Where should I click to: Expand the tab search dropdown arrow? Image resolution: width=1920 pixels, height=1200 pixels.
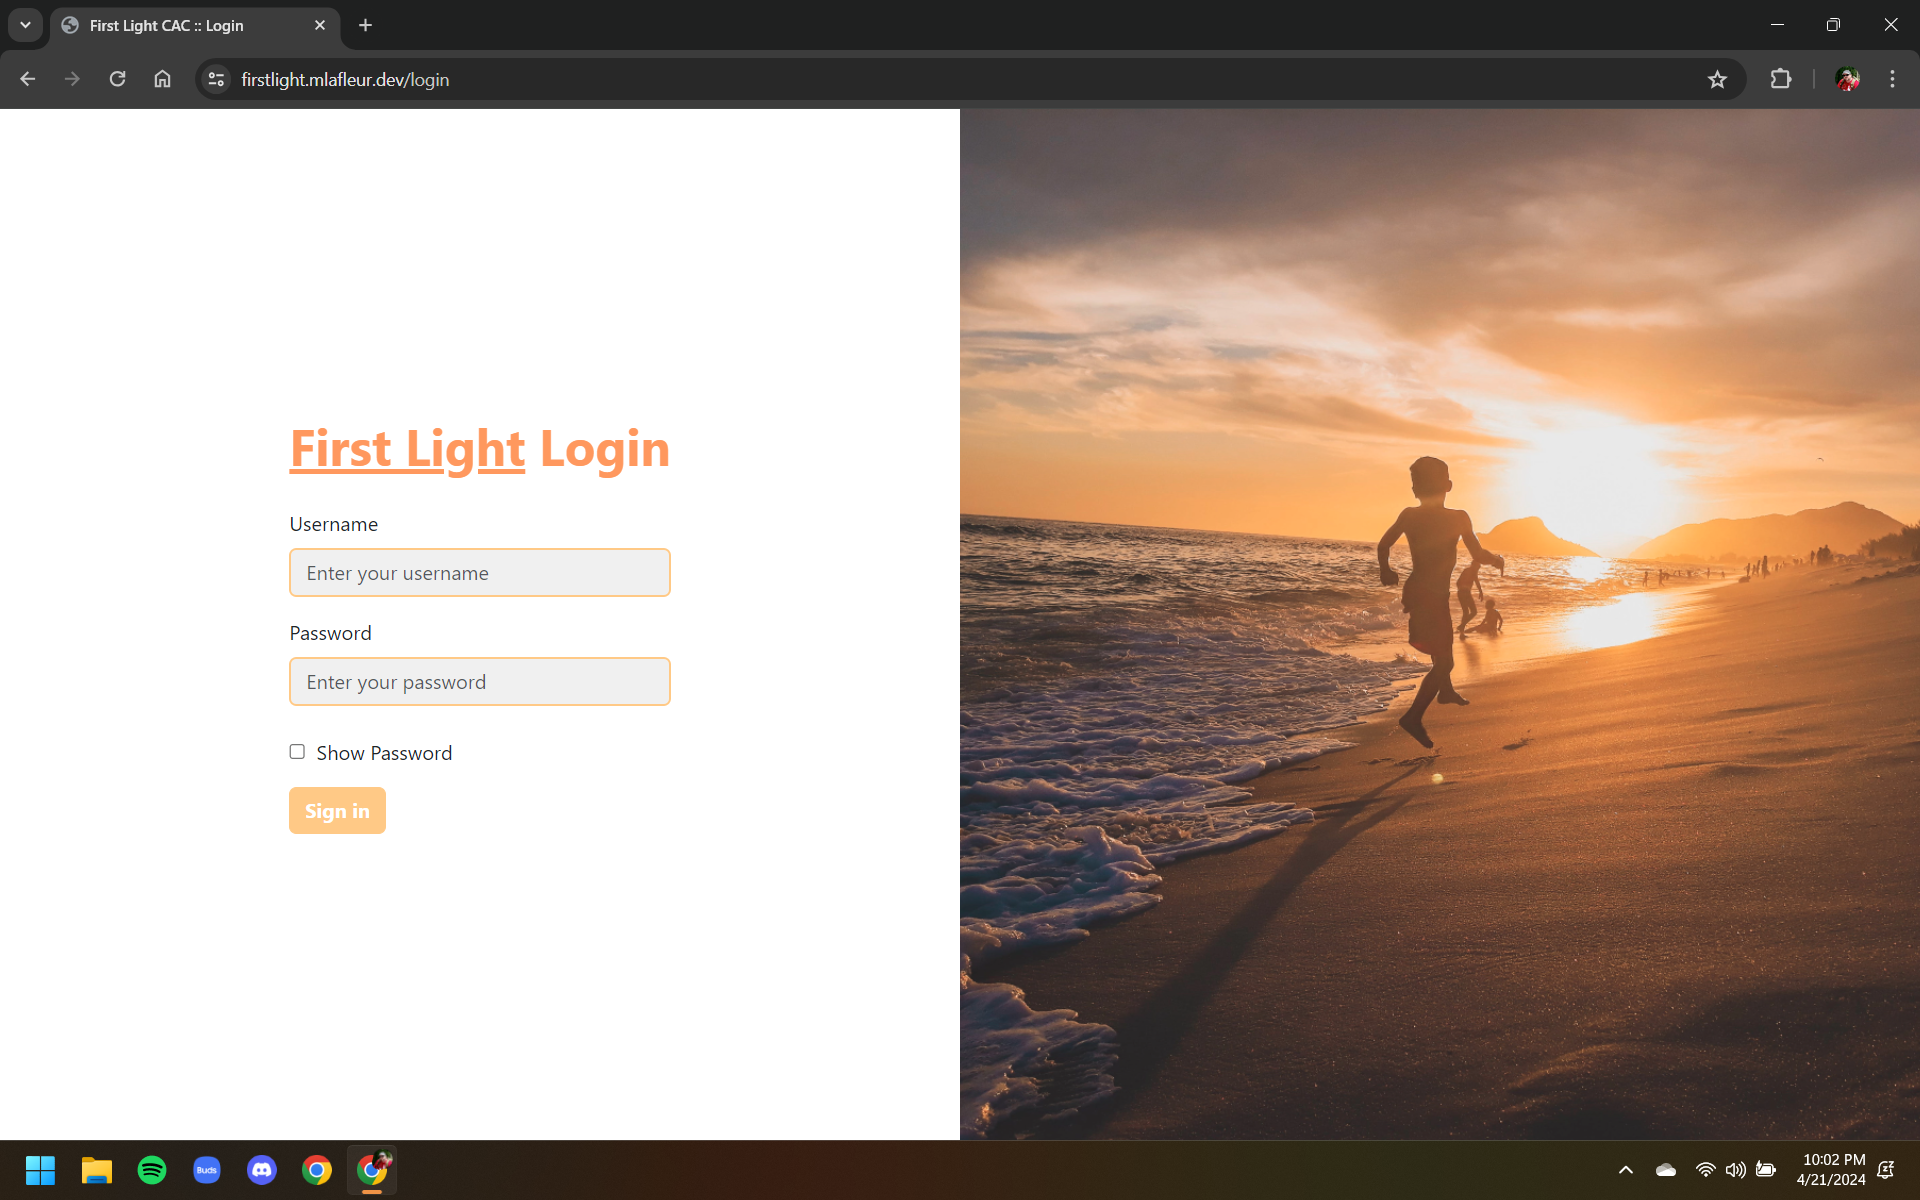[x=25, y=25]
